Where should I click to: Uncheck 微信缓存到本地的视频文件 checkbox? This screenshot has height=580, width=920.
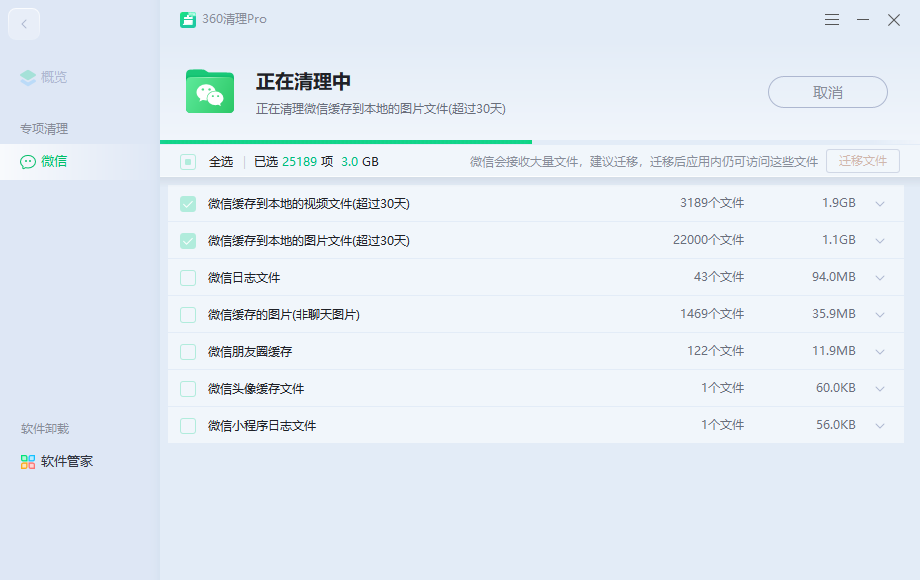click(188, 204)
